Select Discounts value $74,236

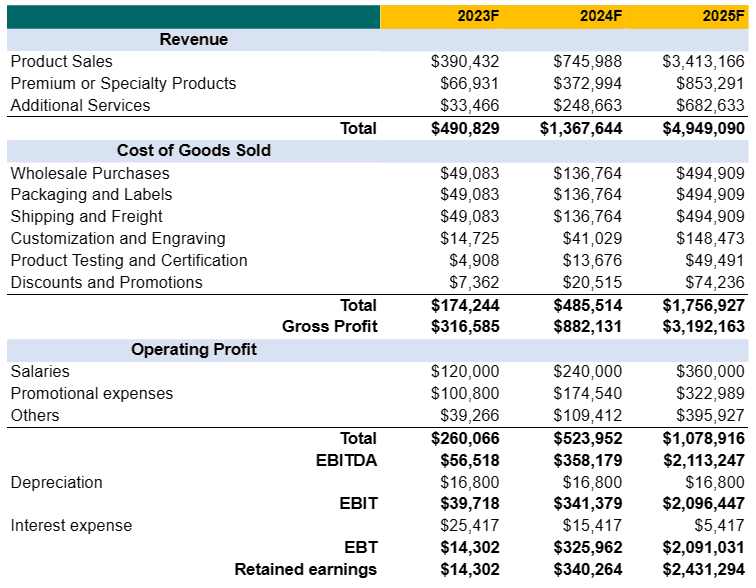tap(715, 282)
